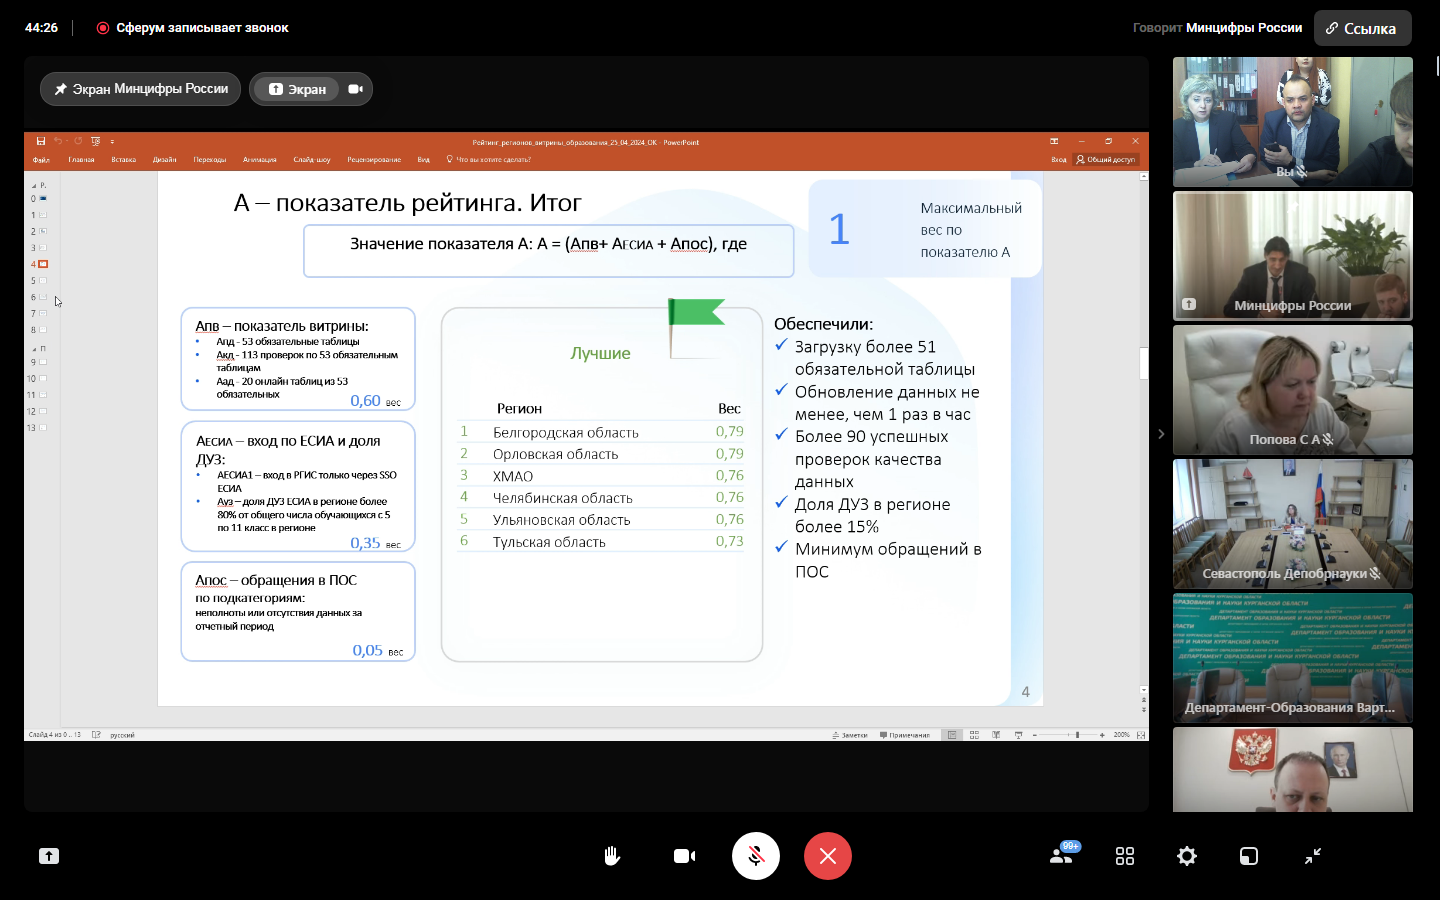The width and height of the screenshot is (1440, 900).
Task: Collapse second section in slide thumbnails panel
Action: click(x=33, y=349)
